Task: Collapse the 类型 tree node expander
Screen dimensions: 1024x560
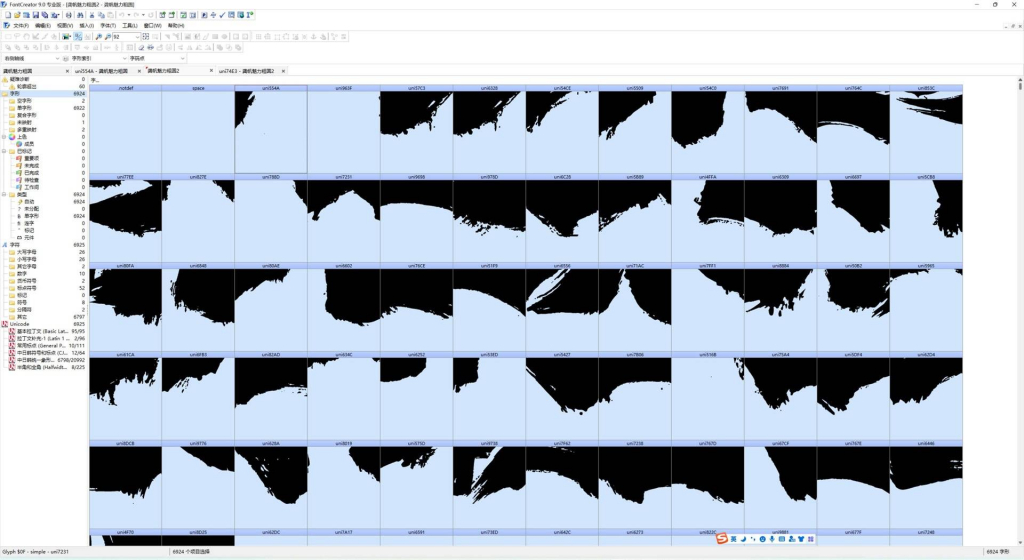Action: (4, 194)
